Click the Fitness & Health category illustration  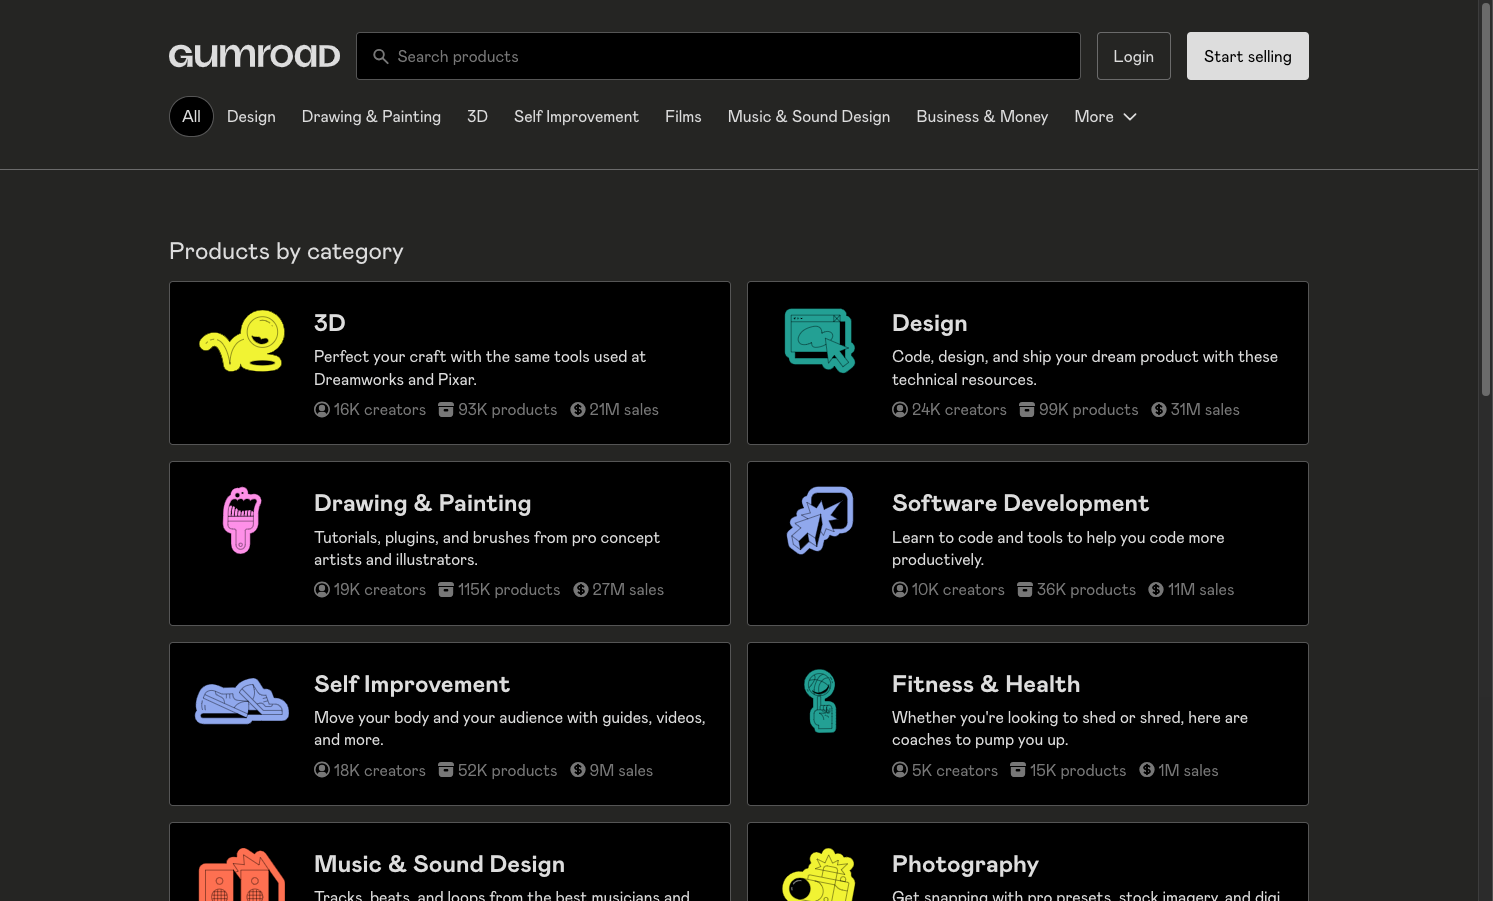820,701
